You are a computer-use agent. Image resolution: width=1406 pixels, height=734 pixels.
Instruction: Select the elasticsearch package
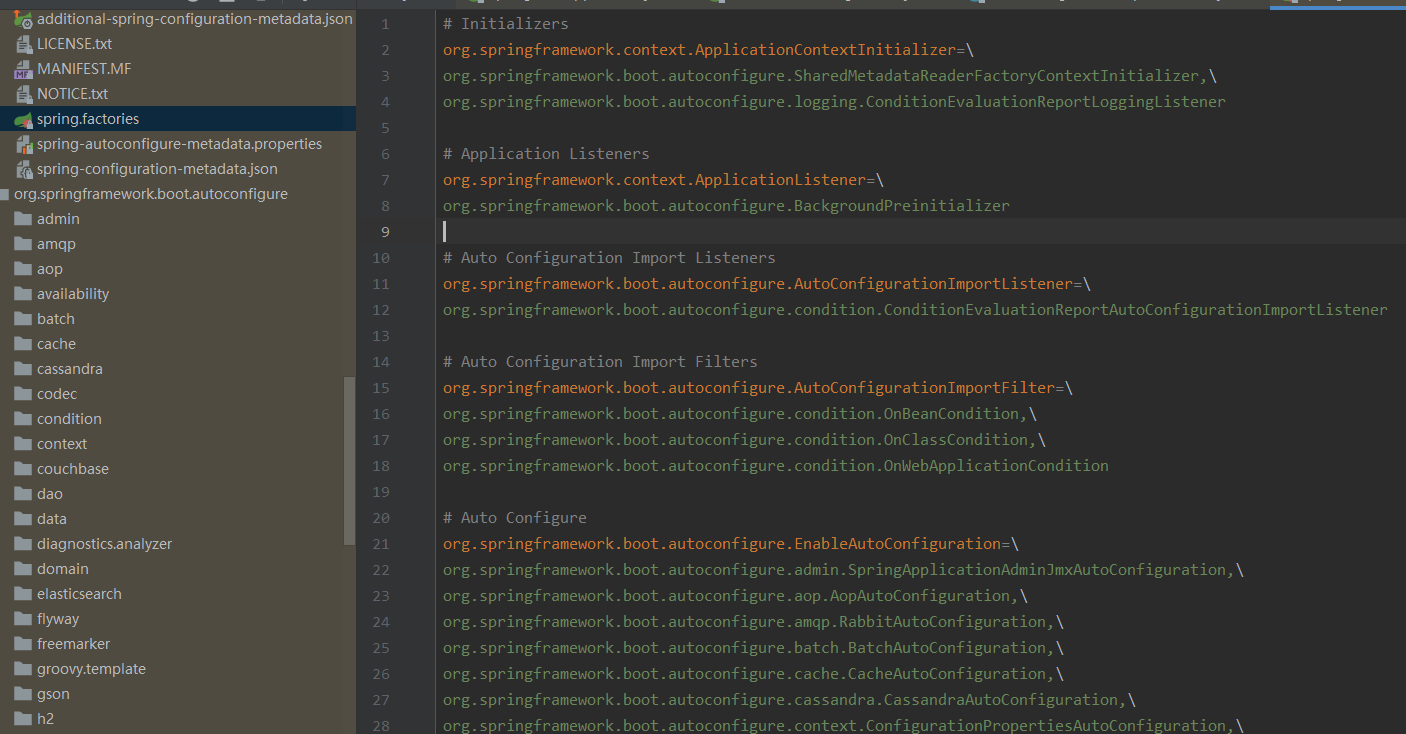[x=79, y=594]
